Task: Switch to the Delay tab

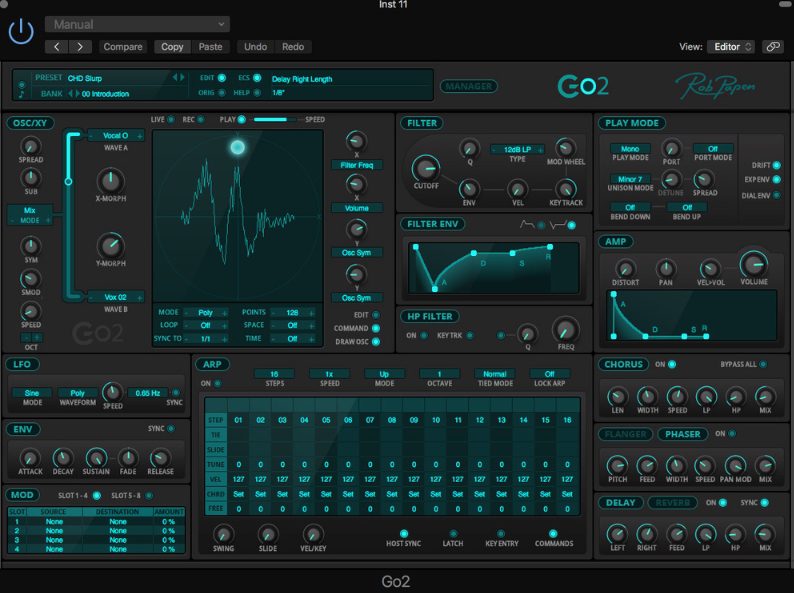Action: [x=620, y=502]
